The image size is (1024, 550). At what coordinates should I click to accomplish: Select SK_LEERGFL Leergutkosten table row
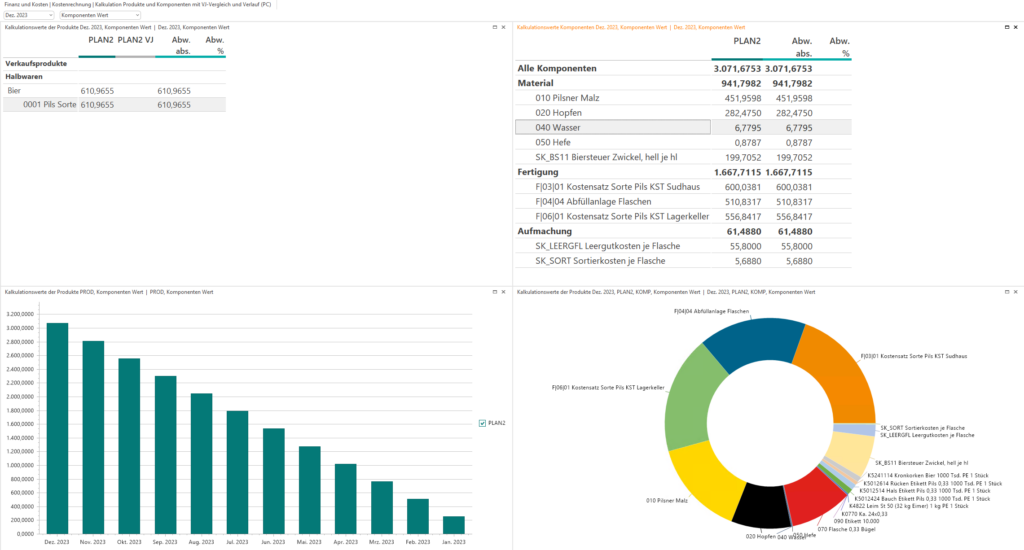[683, 246]
